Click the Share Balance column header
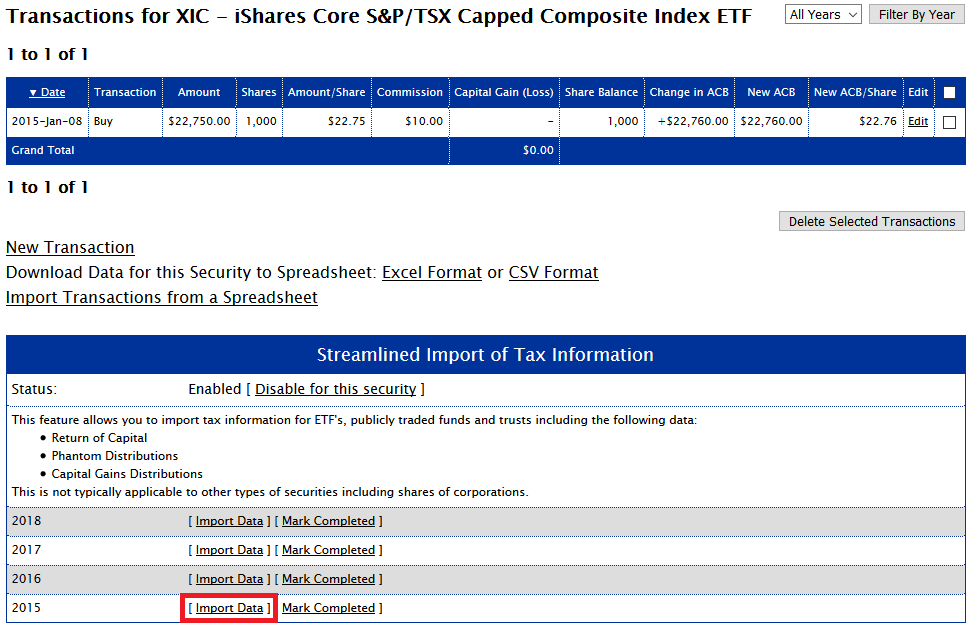The width and height of the screenshot is (973, 631). pos(601,92)
